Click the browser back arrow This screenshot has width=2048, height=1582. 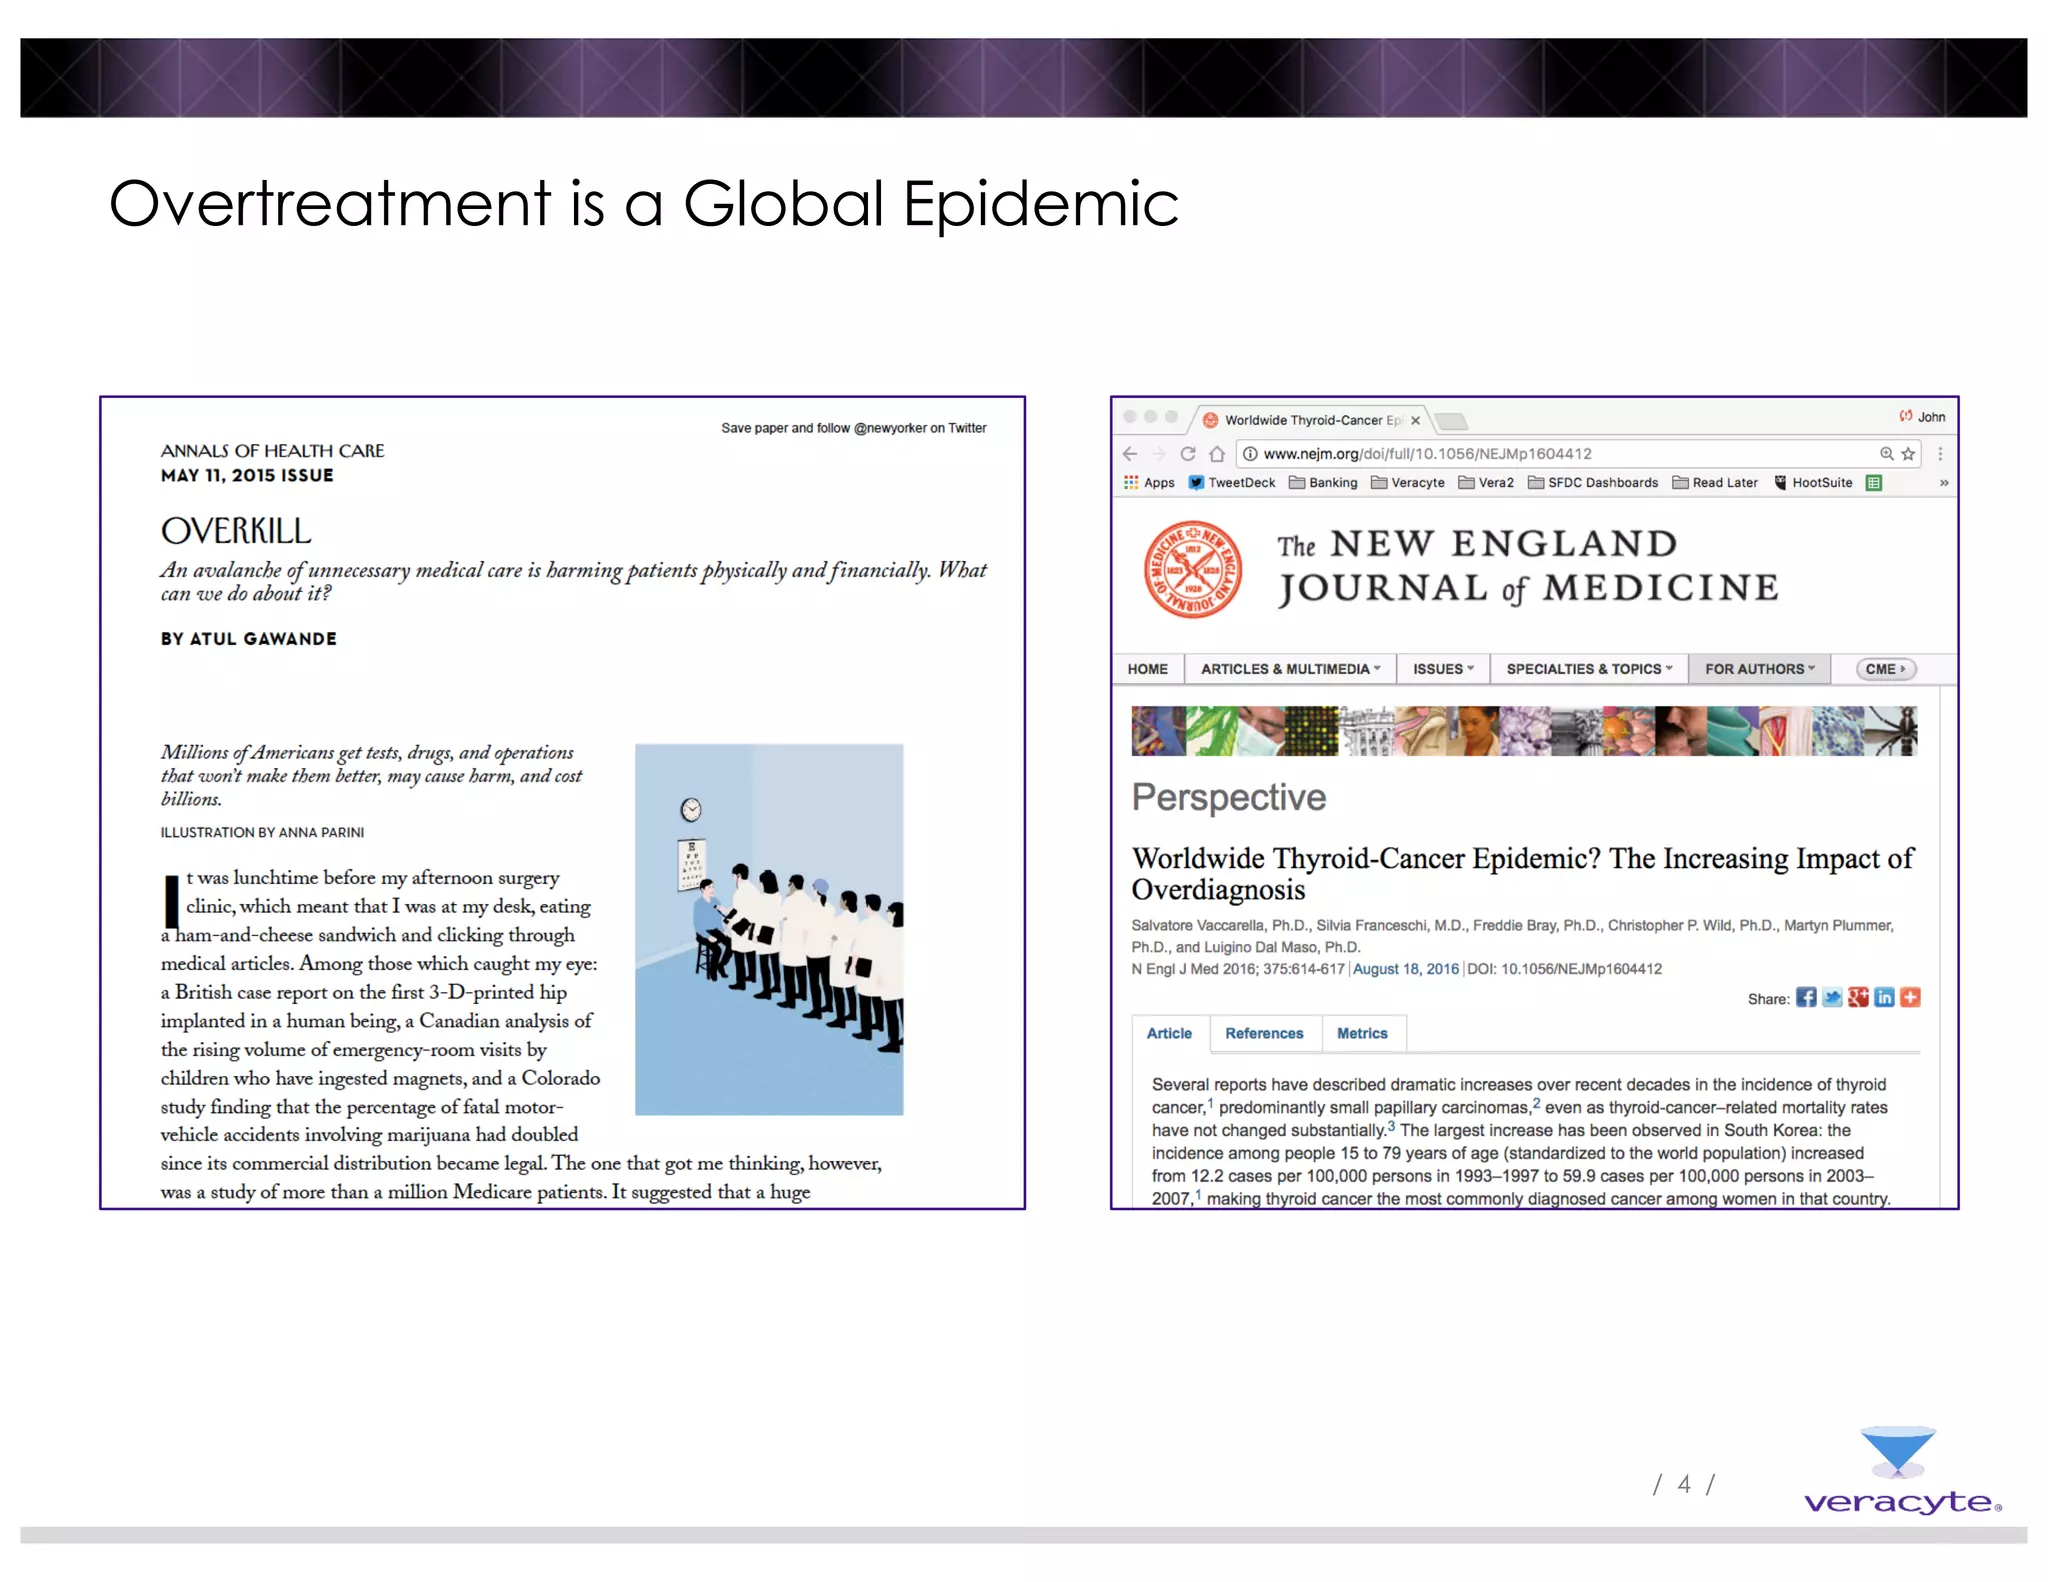(x=1130, y=454)
